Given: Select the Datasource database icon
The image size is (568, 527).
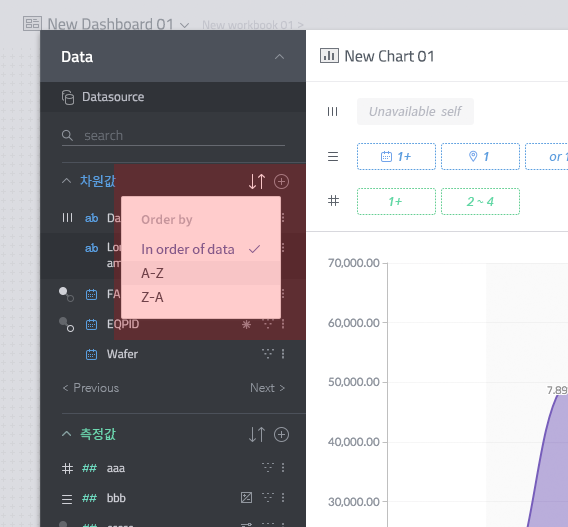Looking at the screenshot, I should click(x=68, y=97).
